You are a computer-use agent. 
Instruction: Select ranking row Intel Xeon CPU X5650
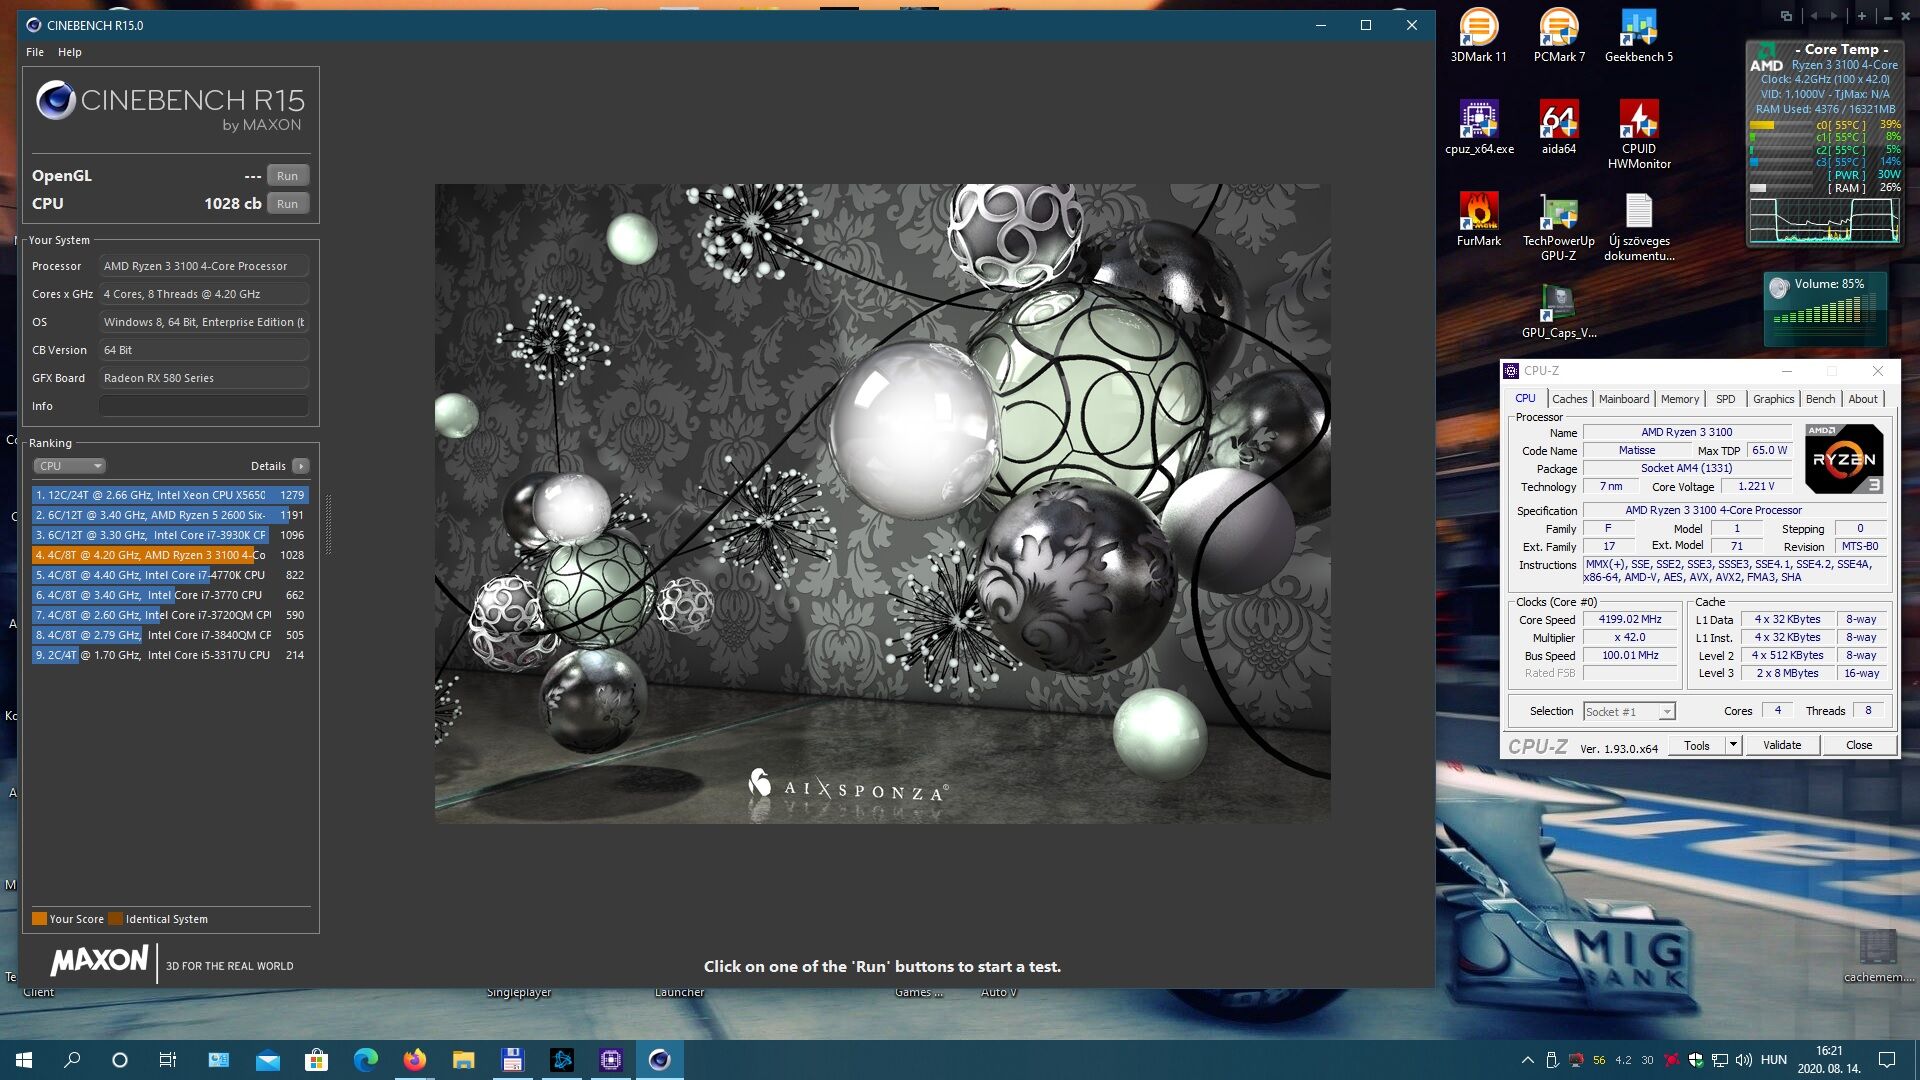pyautogui.click(x=170, y=495)
